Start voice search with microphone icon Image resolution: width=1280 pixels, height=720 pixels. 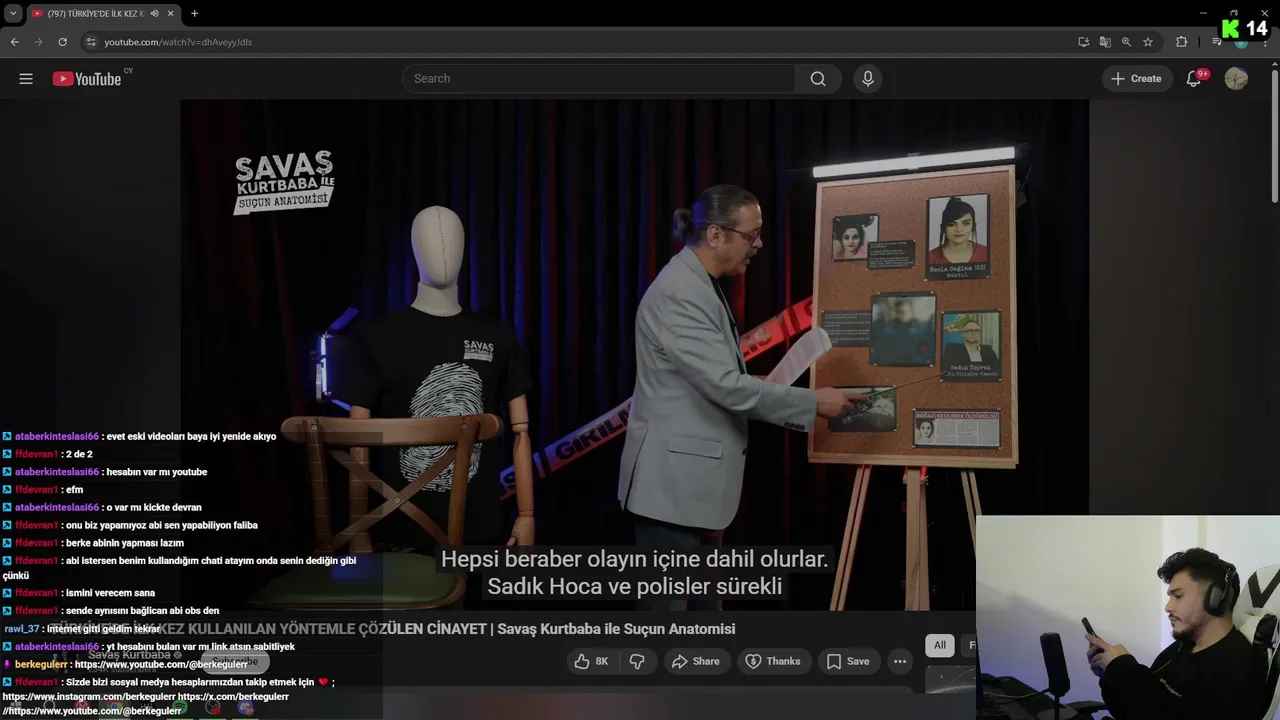(868, 79)
